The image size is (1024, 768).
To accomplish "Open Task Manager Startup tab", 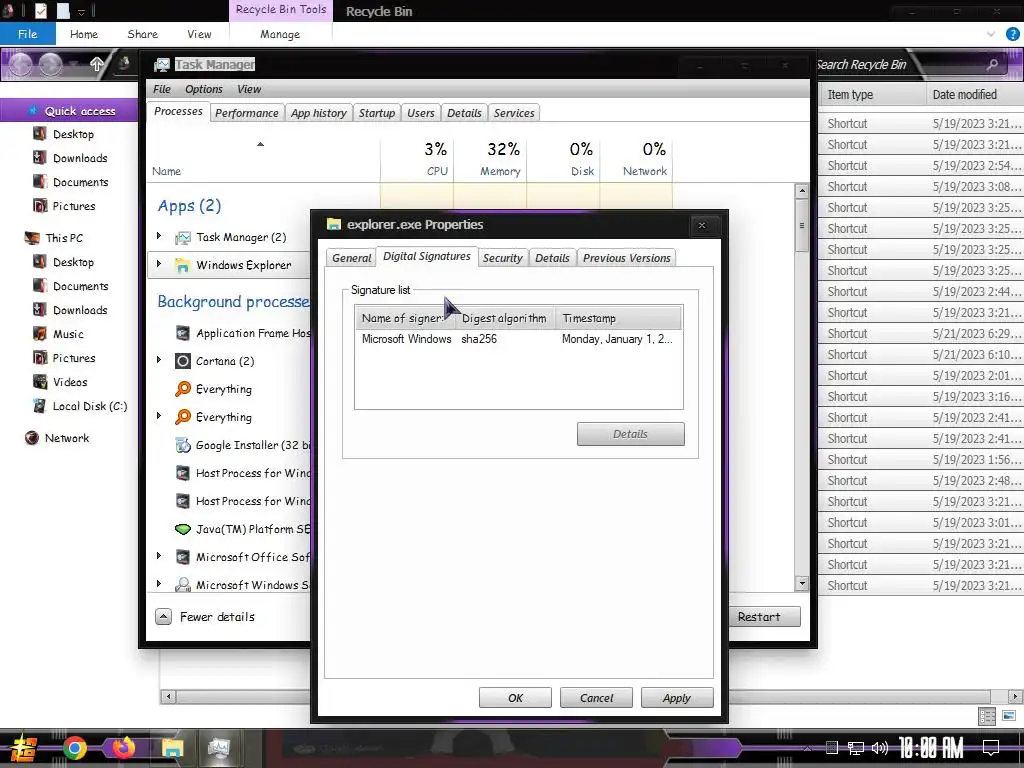I will click(377, 113).
